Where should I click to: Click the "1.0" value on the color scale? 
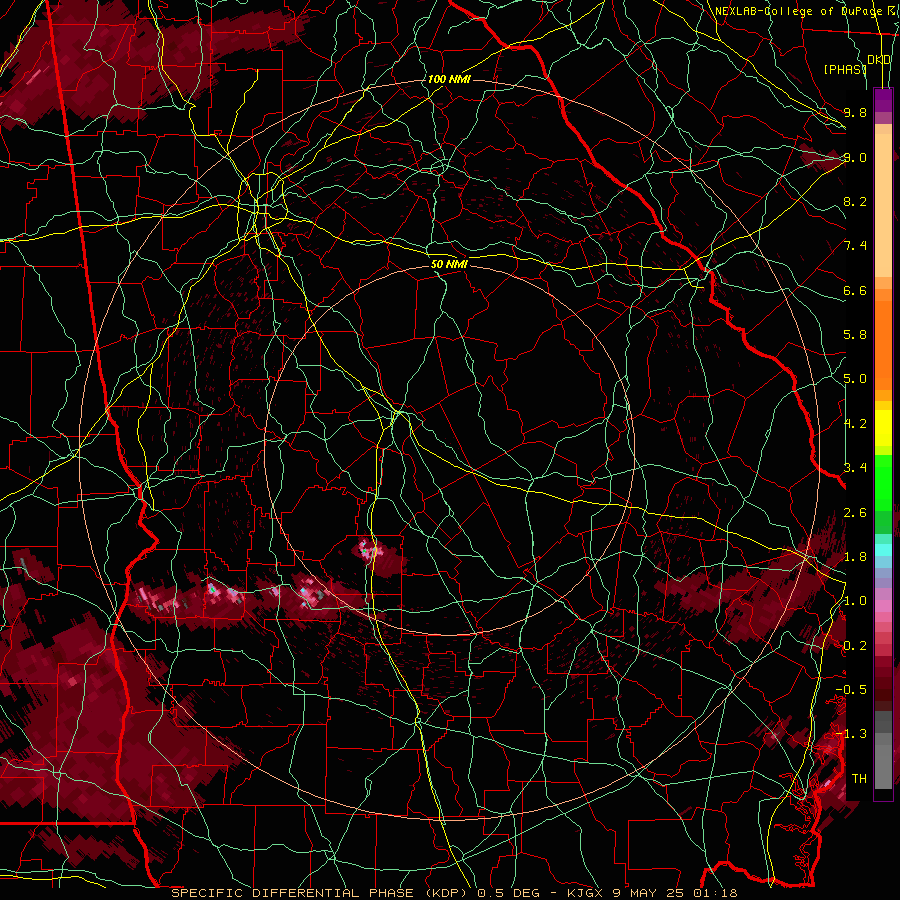[x=855, y=601]
